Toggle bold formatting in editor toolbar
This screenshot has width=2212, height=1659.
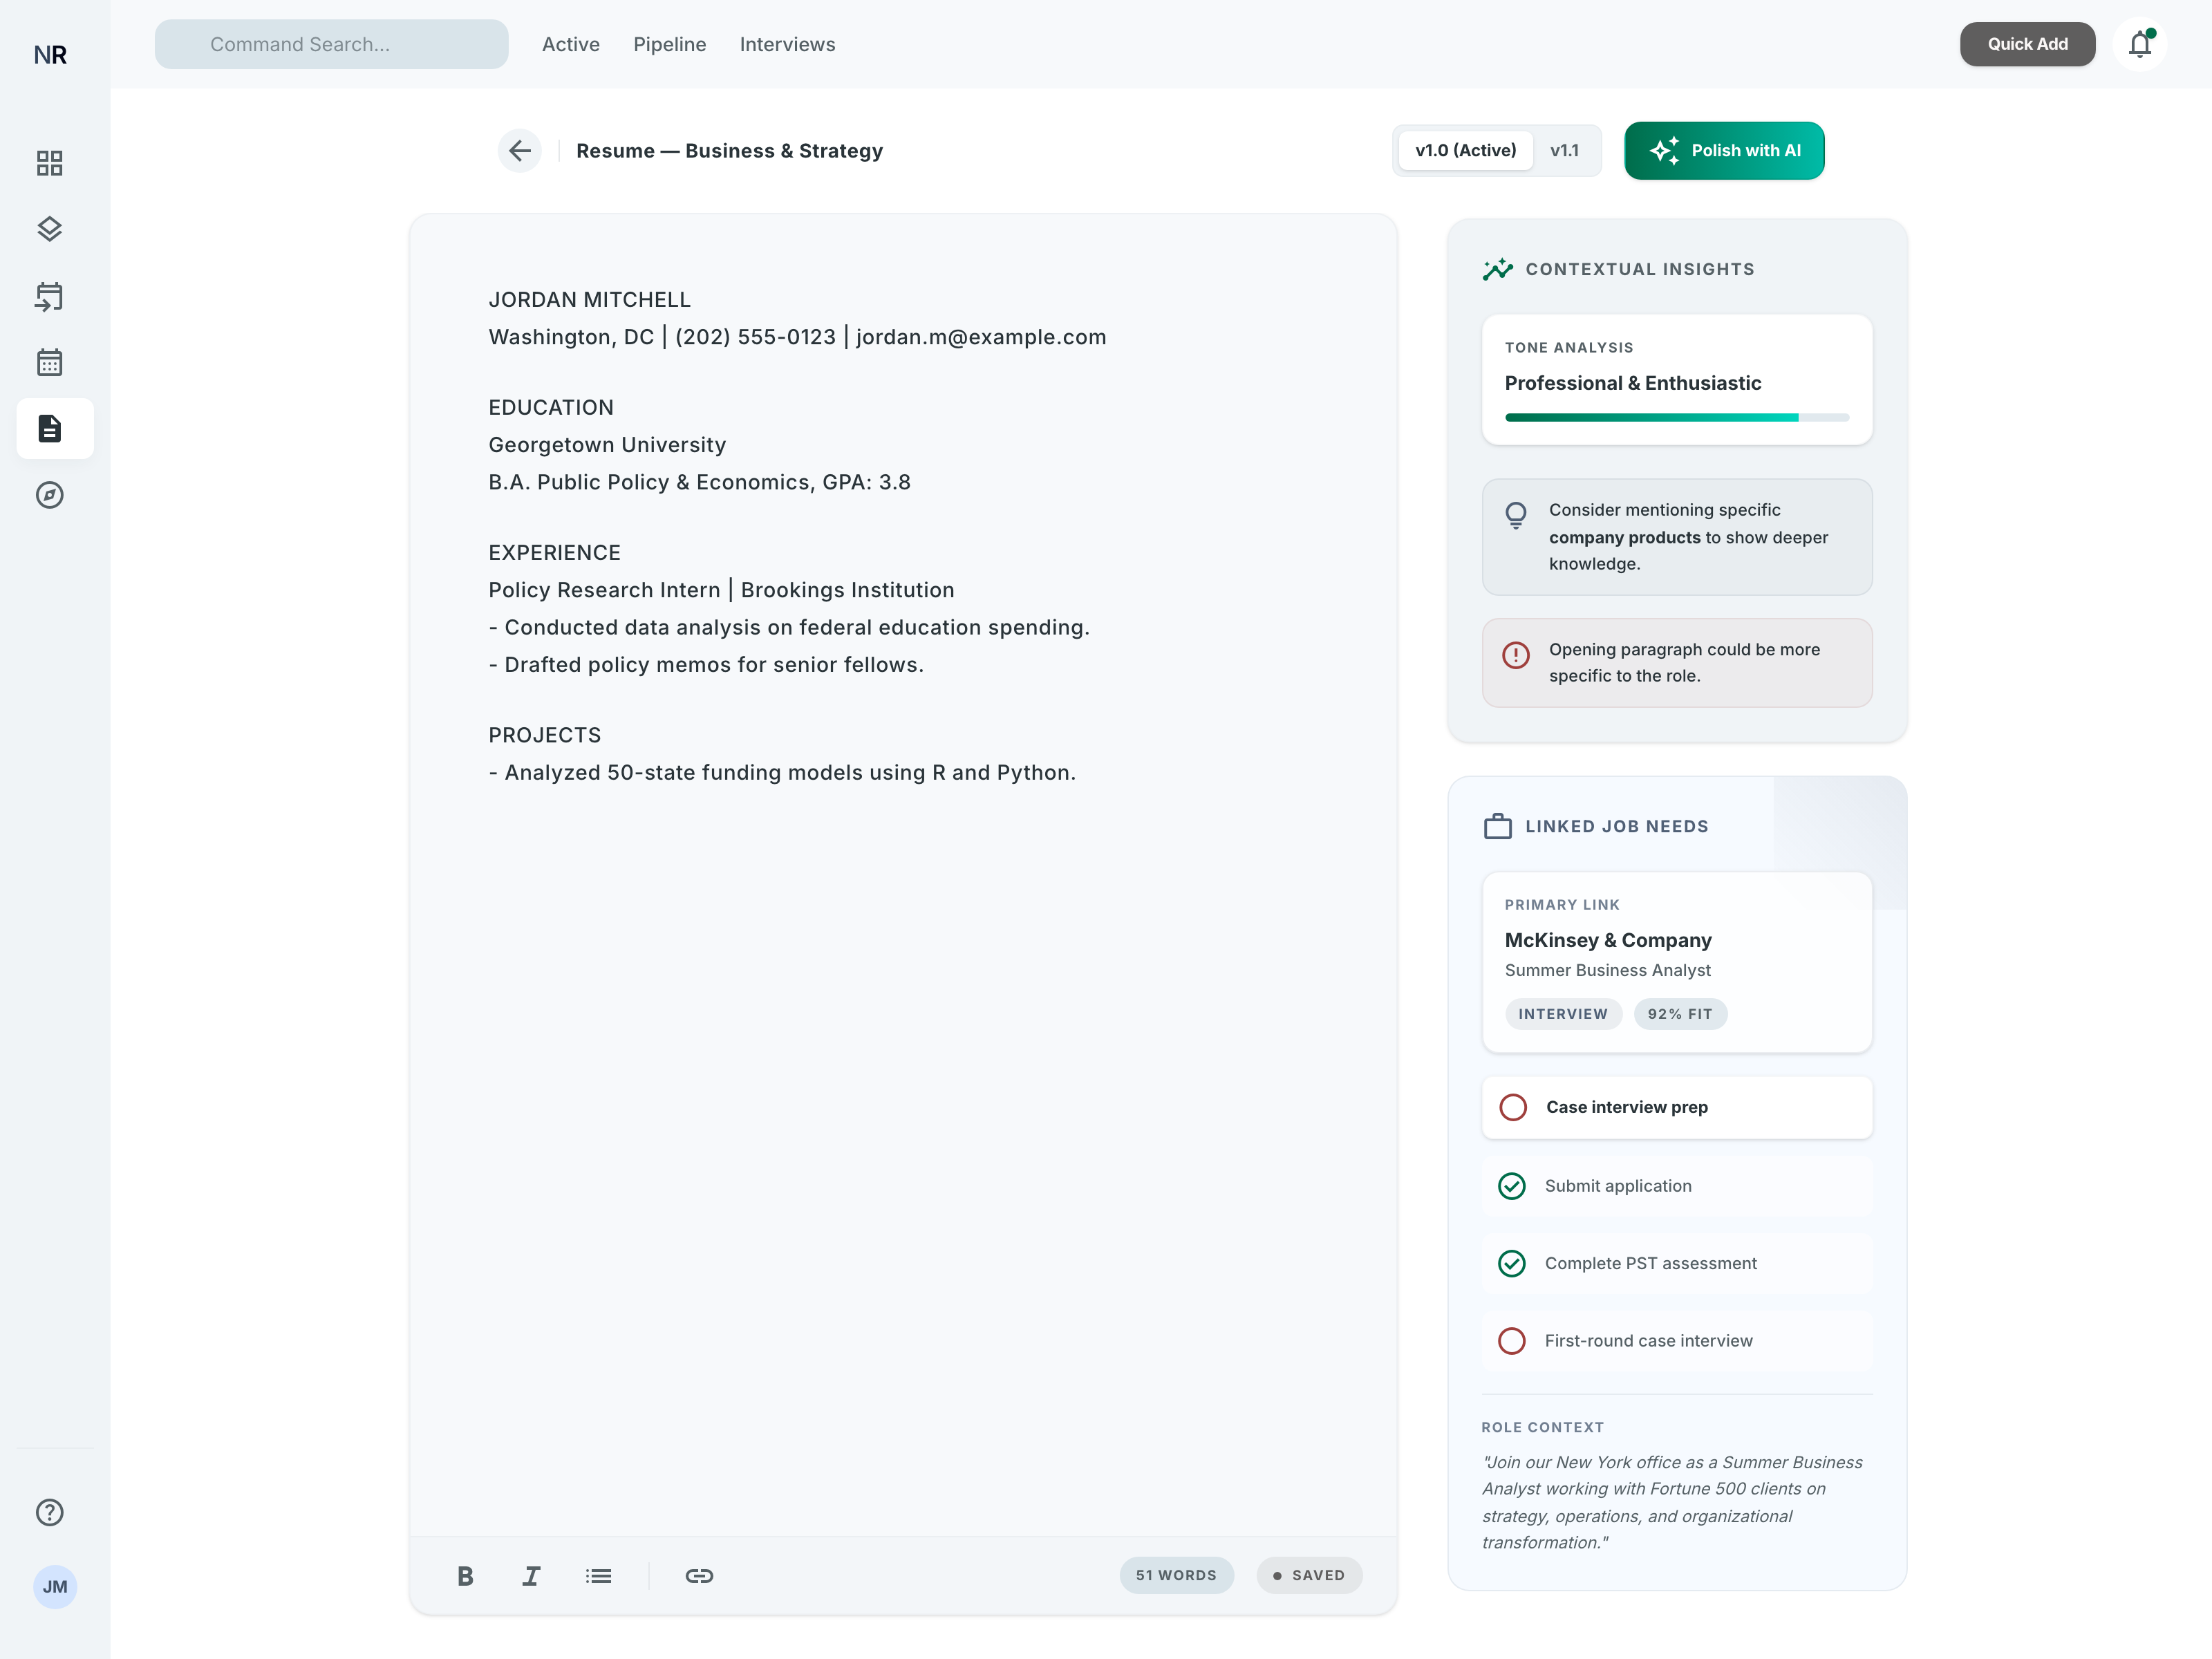coord(465,1576)
